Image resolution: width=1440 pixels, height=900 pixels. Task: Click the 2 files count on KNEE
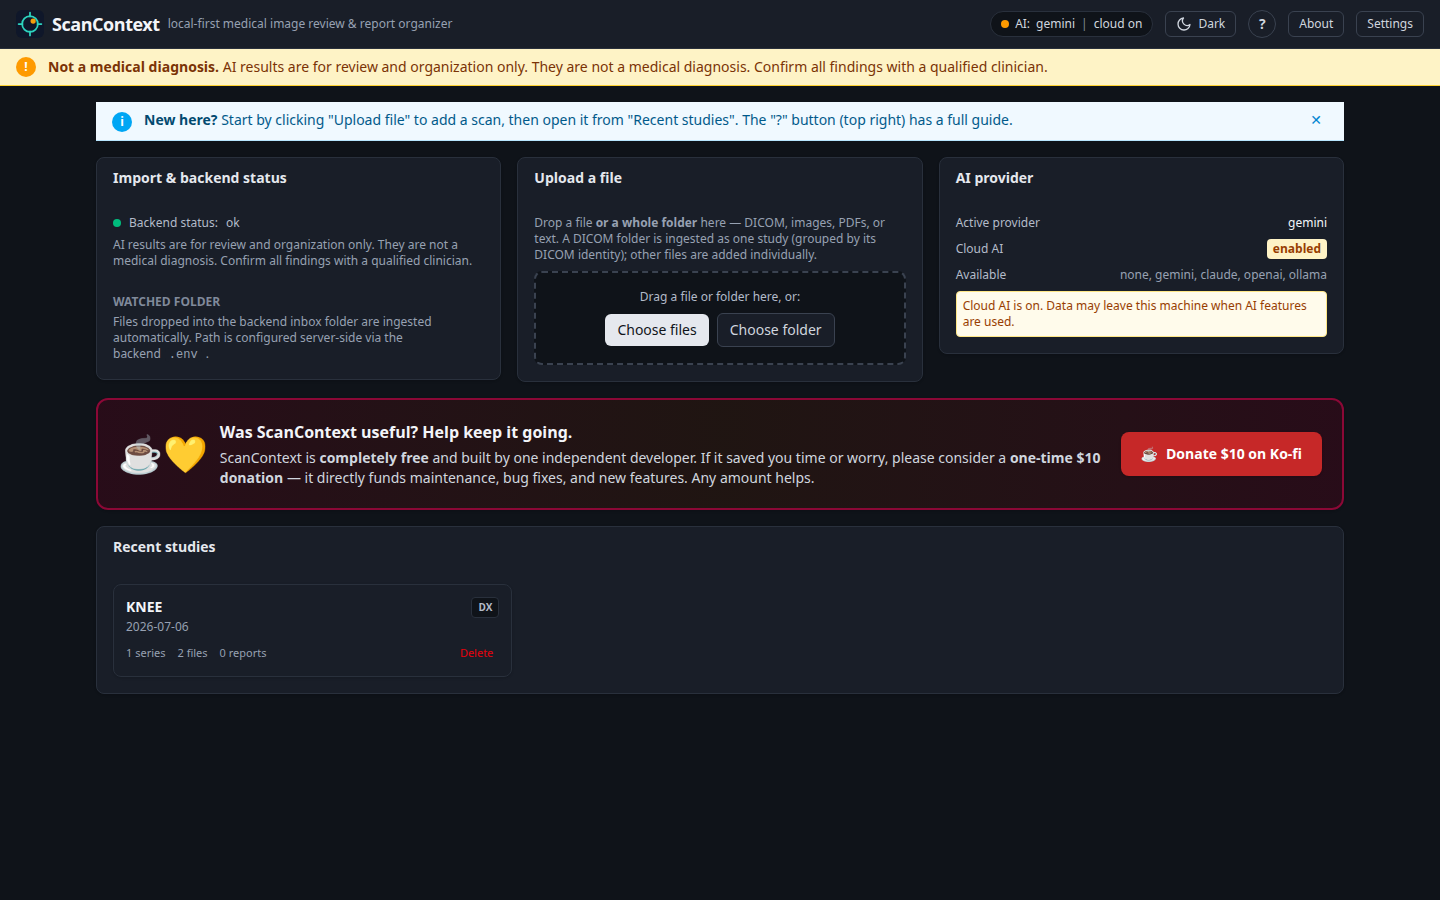[x=192, y=653]
